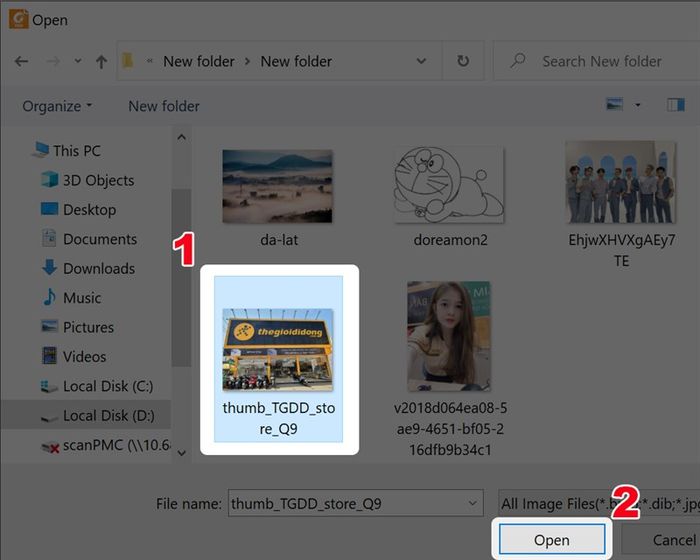Click the sidebar scroll down arrow
The width and height of the screenshot is (700, 560).
pos(181,453)
